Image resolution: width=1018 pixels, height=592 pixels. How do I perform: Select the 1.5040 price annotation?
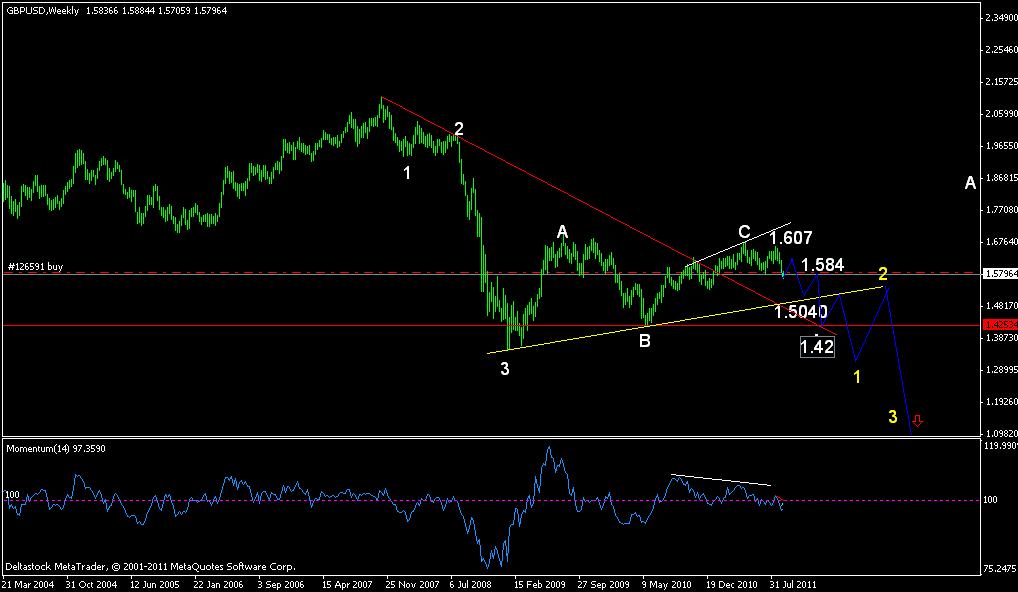[x=801, y=312]
